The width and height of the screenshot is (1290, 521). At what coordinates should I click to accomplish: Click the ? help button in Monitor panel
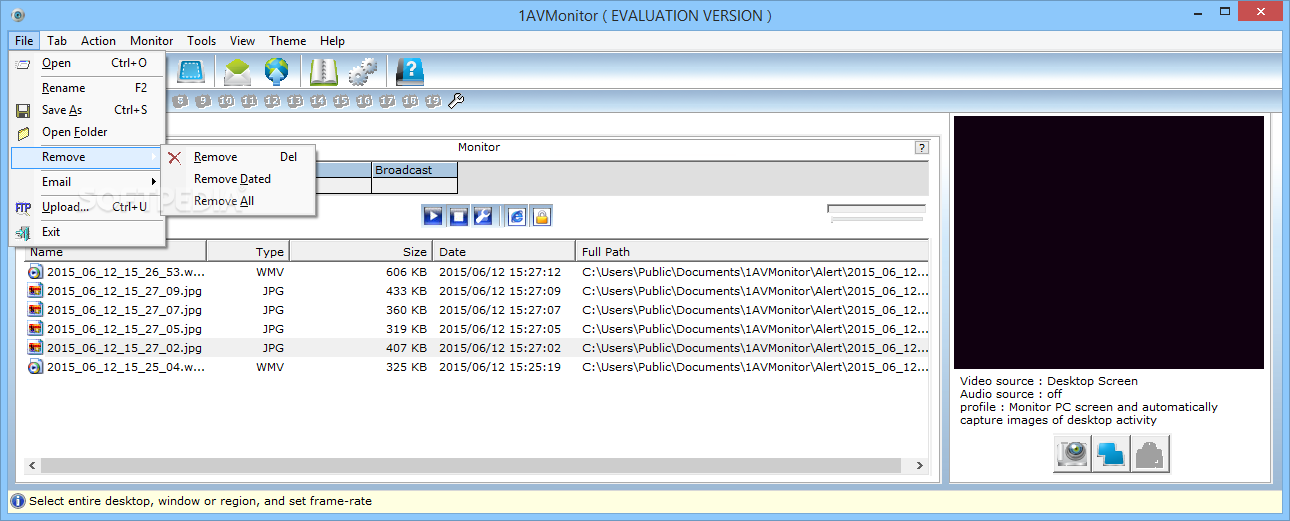[921, 148]
